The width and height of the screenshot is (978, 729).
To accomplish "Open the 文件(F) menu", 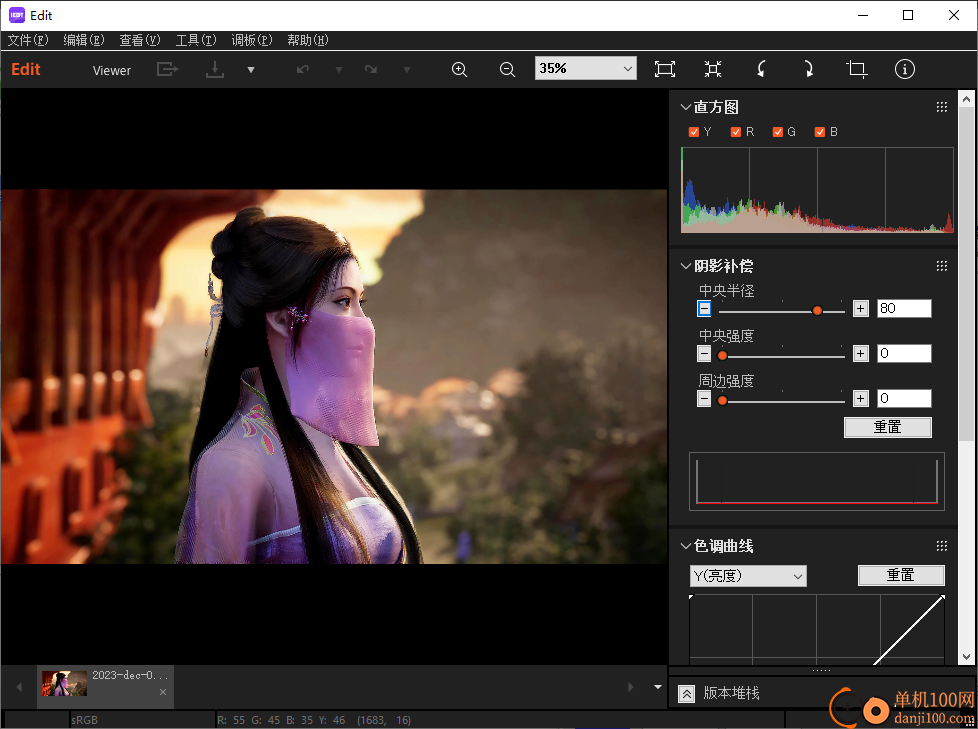I will [x=27, y=41].
